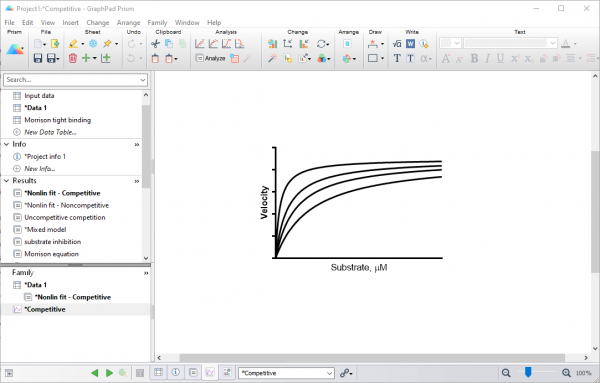Image resolution: width=600 pixels, height=383 pixels.
Task: Open the Save As dropdown arrow
Action: 58,59
